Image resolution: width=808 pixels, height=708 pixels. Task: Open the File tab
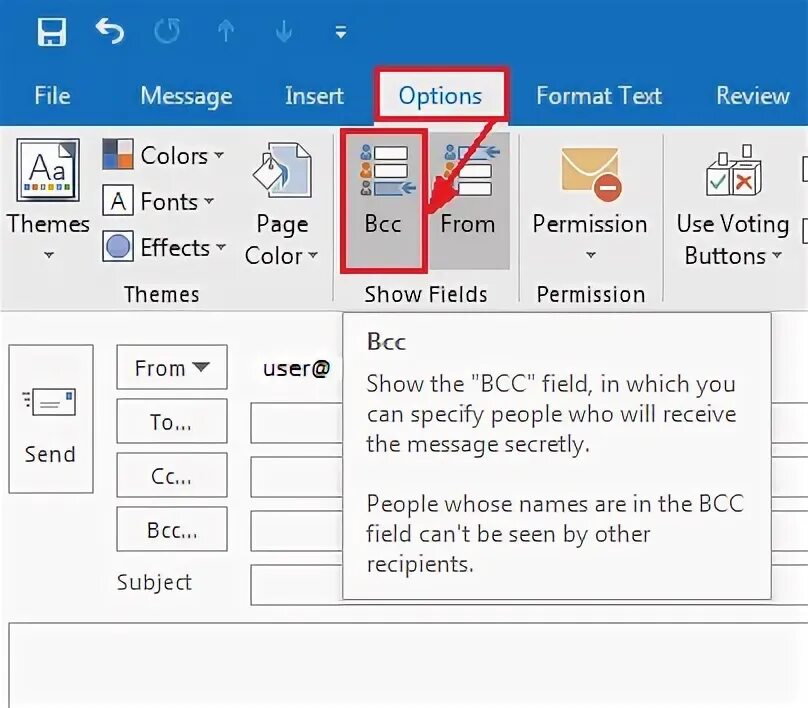coord(52,96)
